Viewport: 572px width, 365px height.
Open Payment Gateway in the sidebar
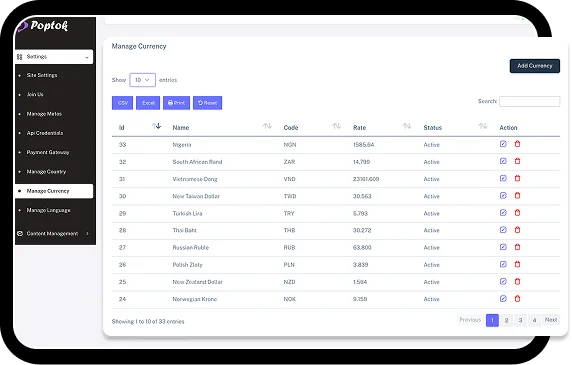click(48, 152)
